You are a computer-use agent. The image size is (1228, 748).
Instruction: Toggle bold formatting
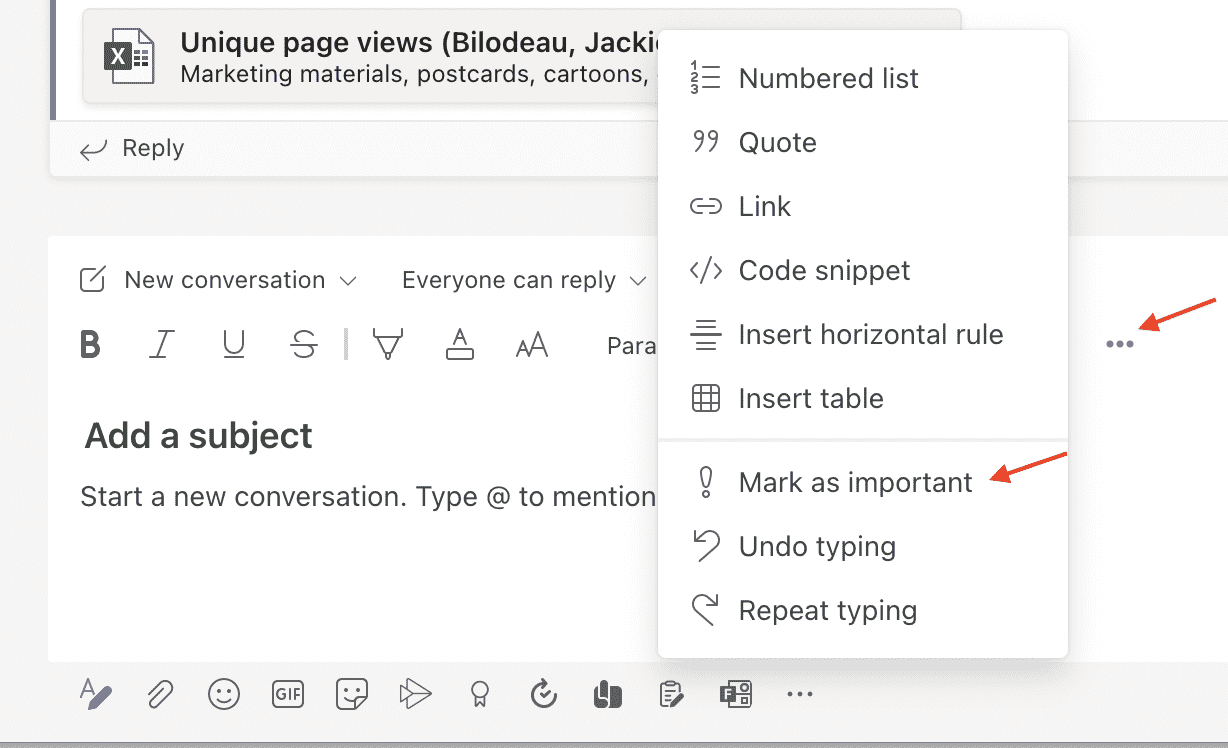coord(90,345)
